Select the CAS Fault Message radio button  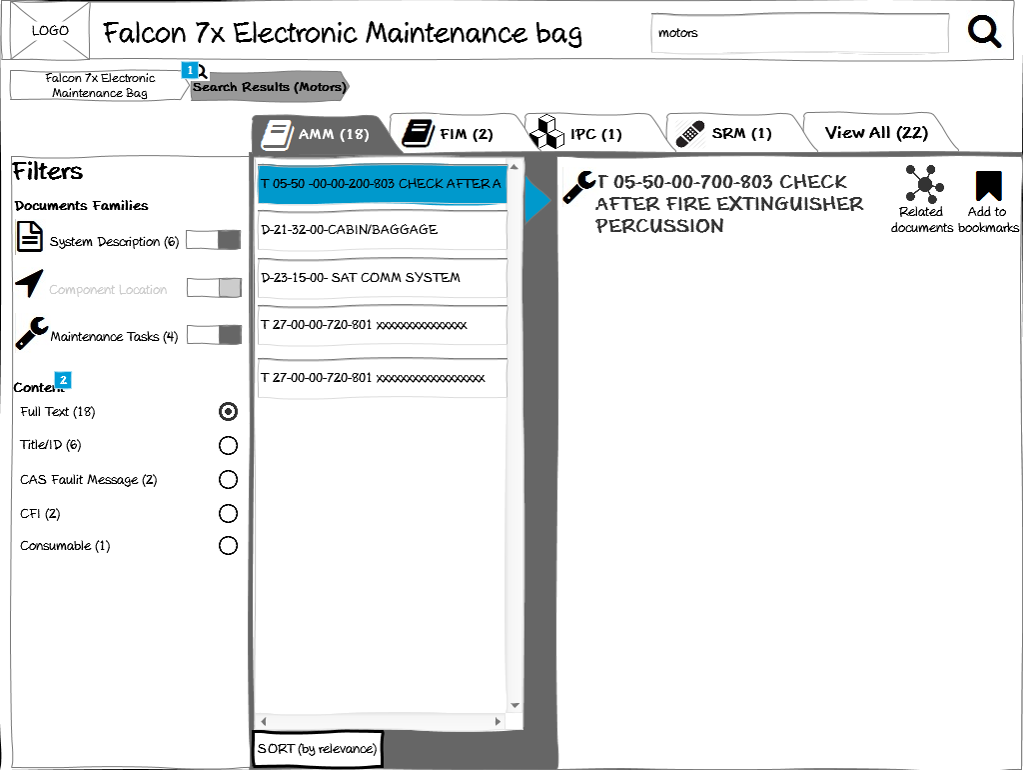pos(228,480)
